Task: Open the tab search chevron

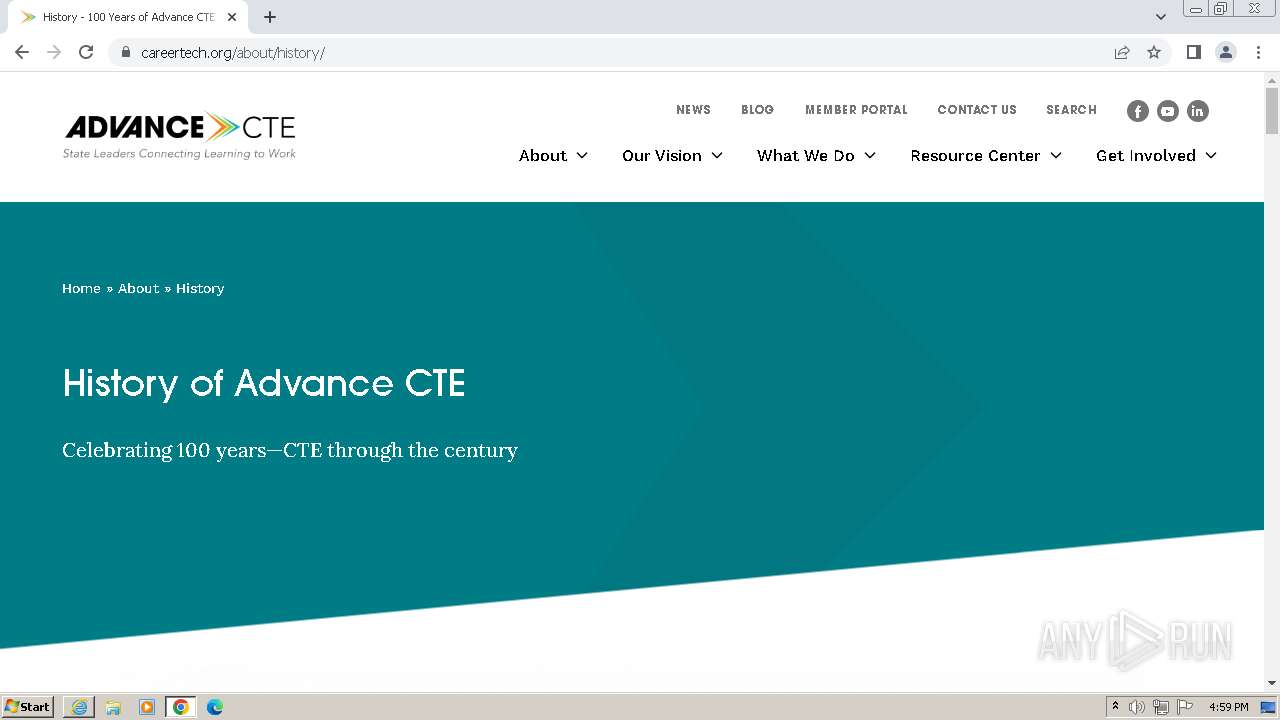Action: 1161,17
